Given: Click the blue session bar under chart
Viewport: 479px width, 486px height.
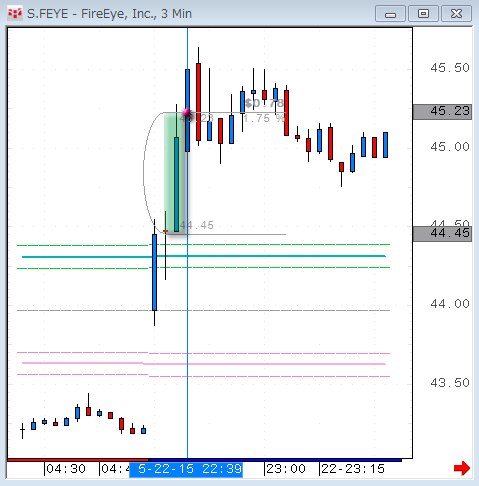Looking at the screenshot, I should pyautogui.click(x=275, y=460).
